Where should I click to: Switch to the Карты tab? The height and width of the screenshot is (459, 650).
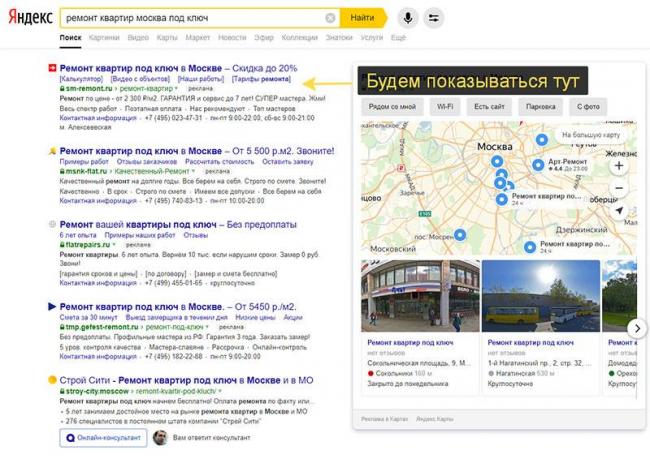[x=167, y=37]
